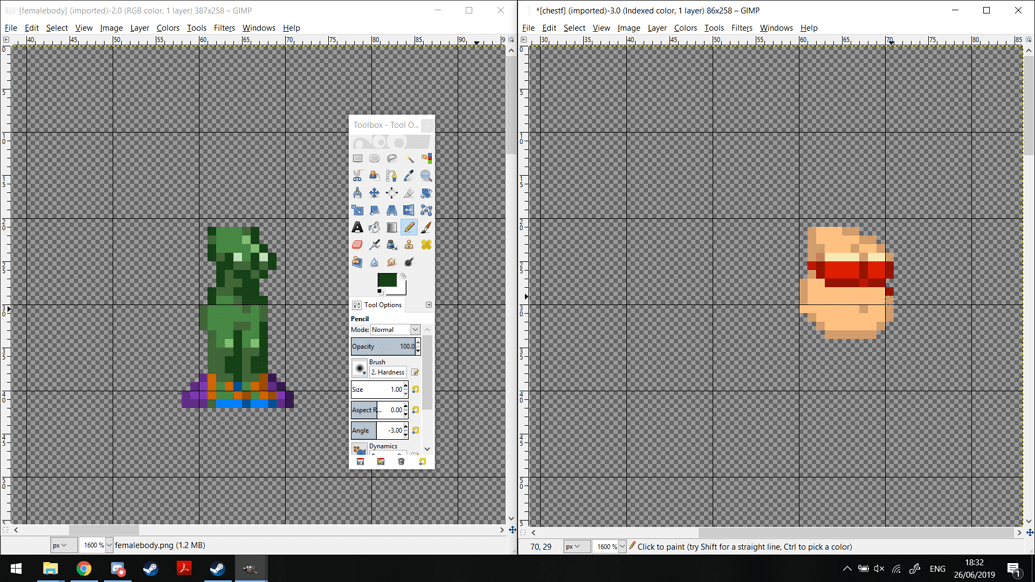The image size is (1035, 582).
Task: Click the Tool Options tab label
Action: [382, 305]
